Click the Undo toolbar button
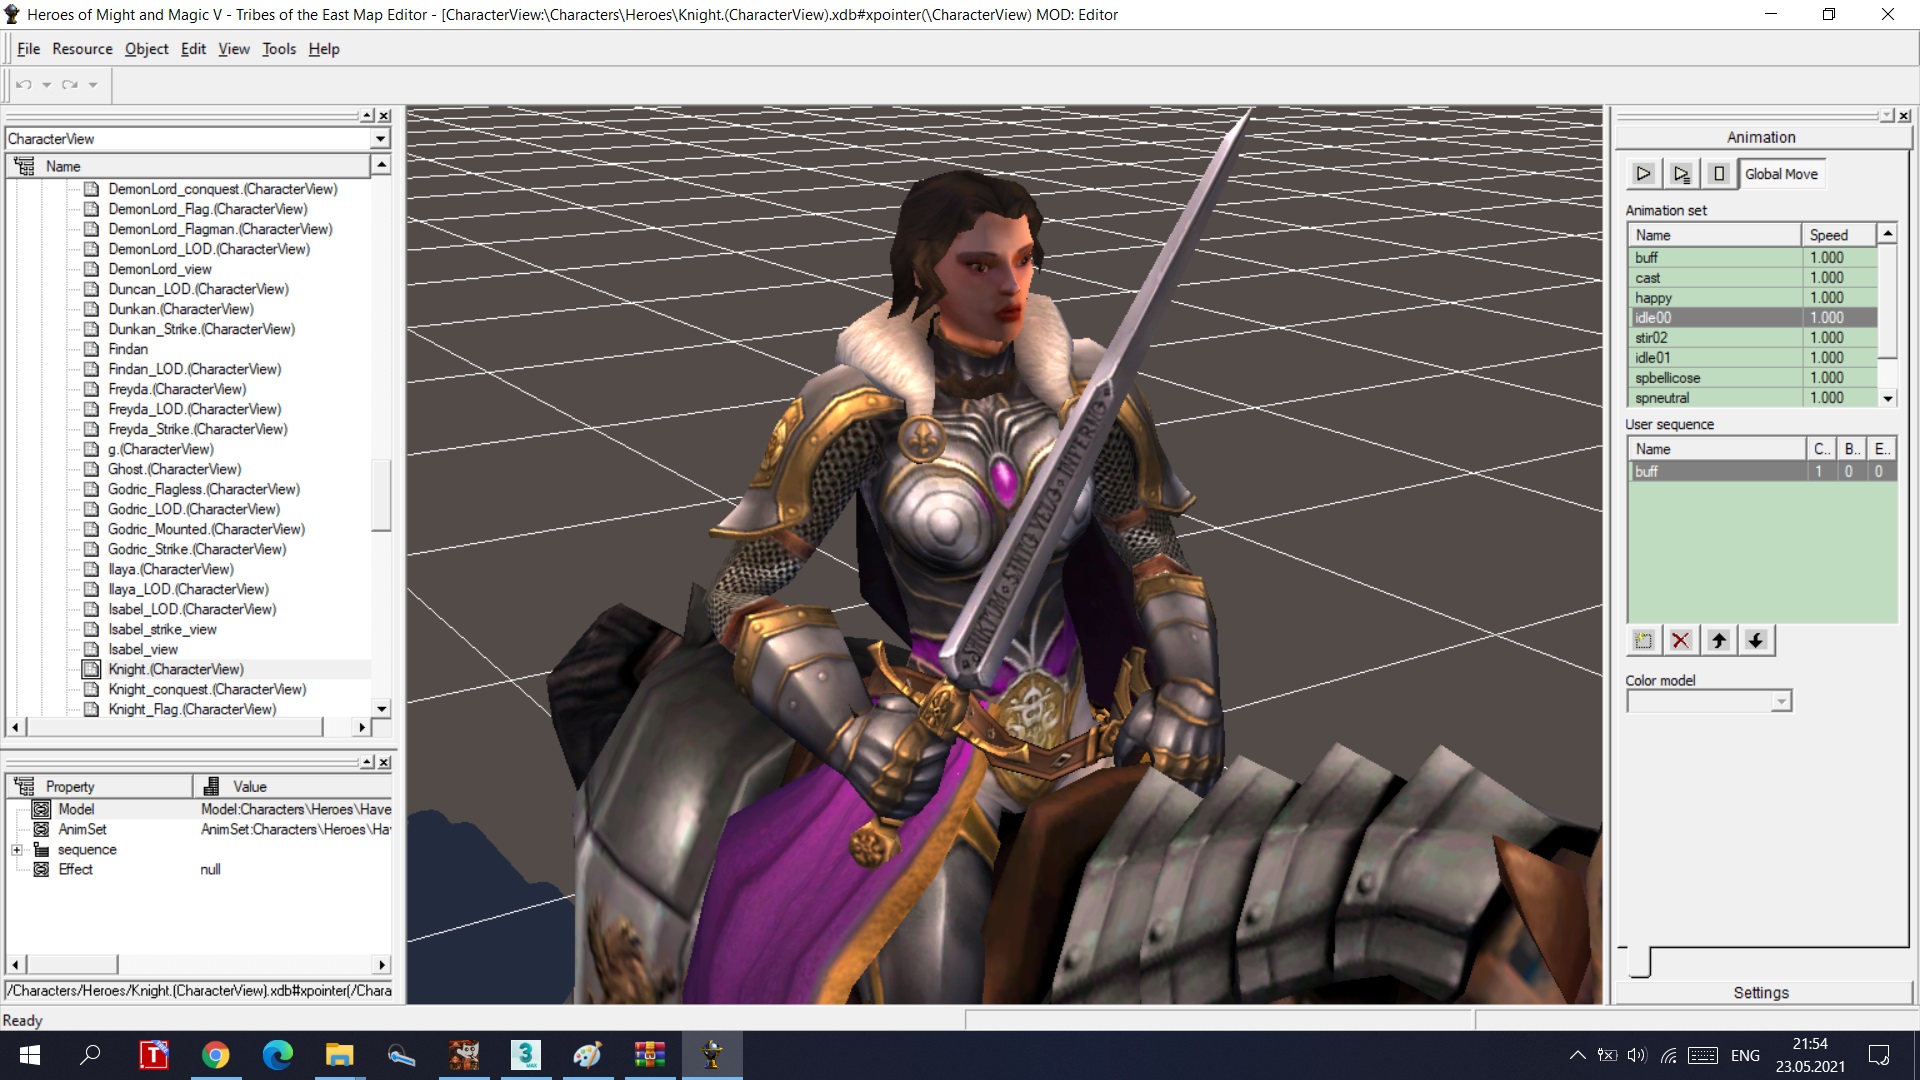The height and width of the screenshot is (1080, 1920). (x=24, y=85)
